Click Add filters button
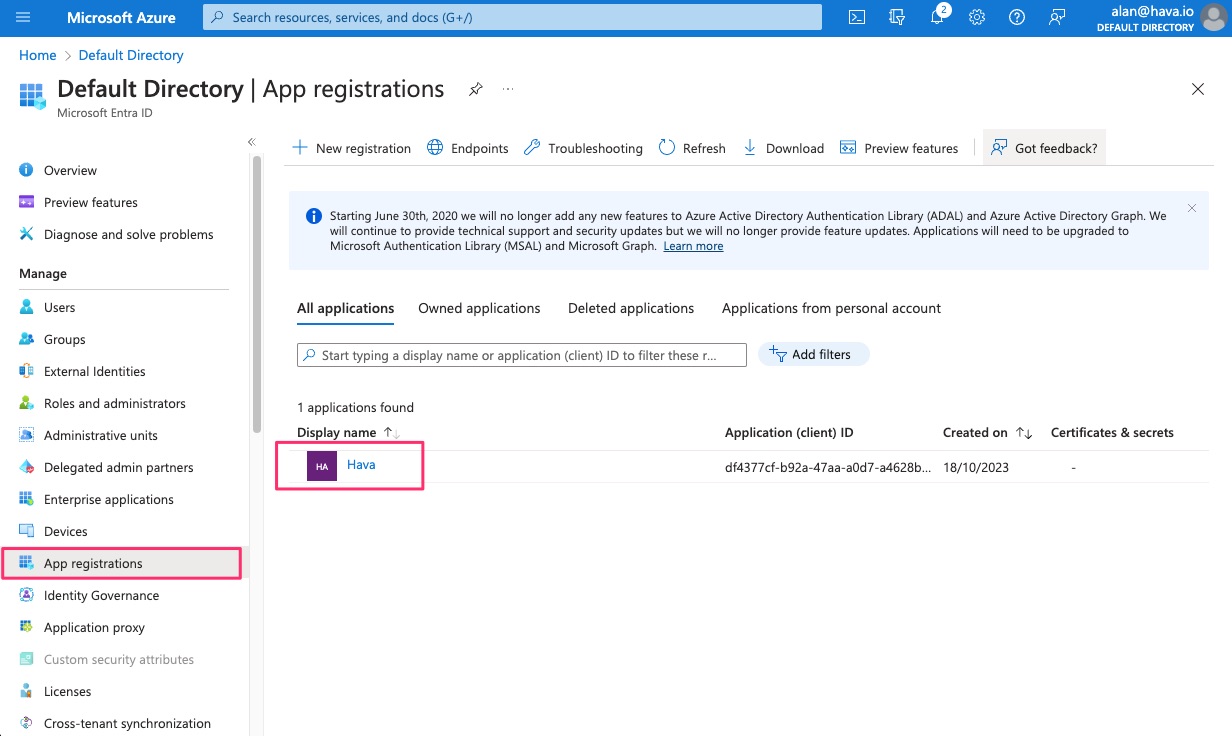The height and width of the screenshot is (736, 1232). (812, 354)
